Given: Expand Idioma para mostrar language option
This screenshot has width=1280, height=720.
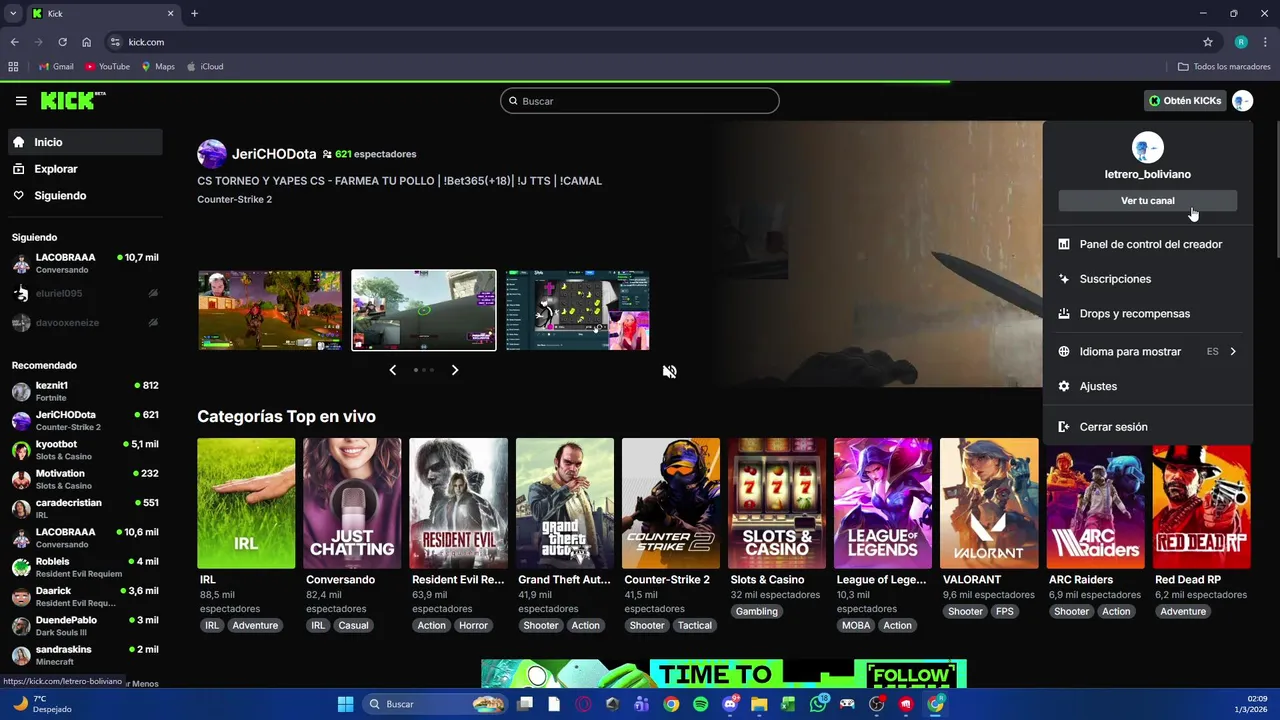Looking at the screenshot, I should [1147, 352].
